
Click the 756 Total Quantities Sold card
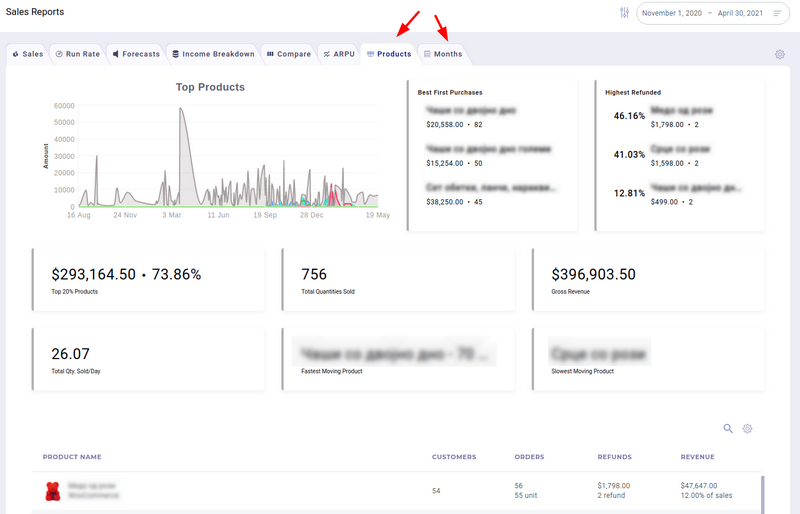tap(398, 280)
